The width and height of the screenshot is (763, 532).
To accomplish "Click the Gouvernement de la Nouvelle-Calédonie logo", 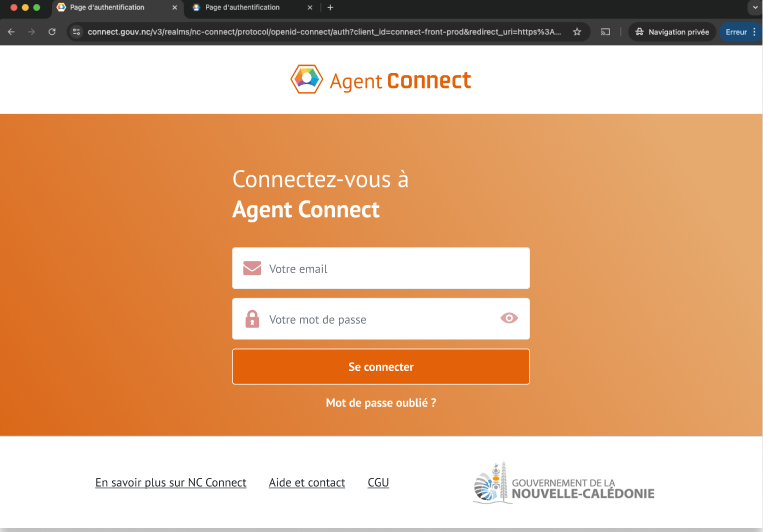I will pyautogui.click(x=563, y=482).
